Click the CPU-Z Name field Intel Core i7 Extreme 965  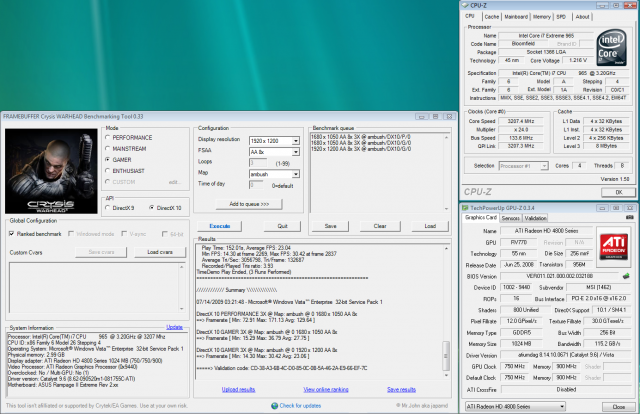(546, 36)
